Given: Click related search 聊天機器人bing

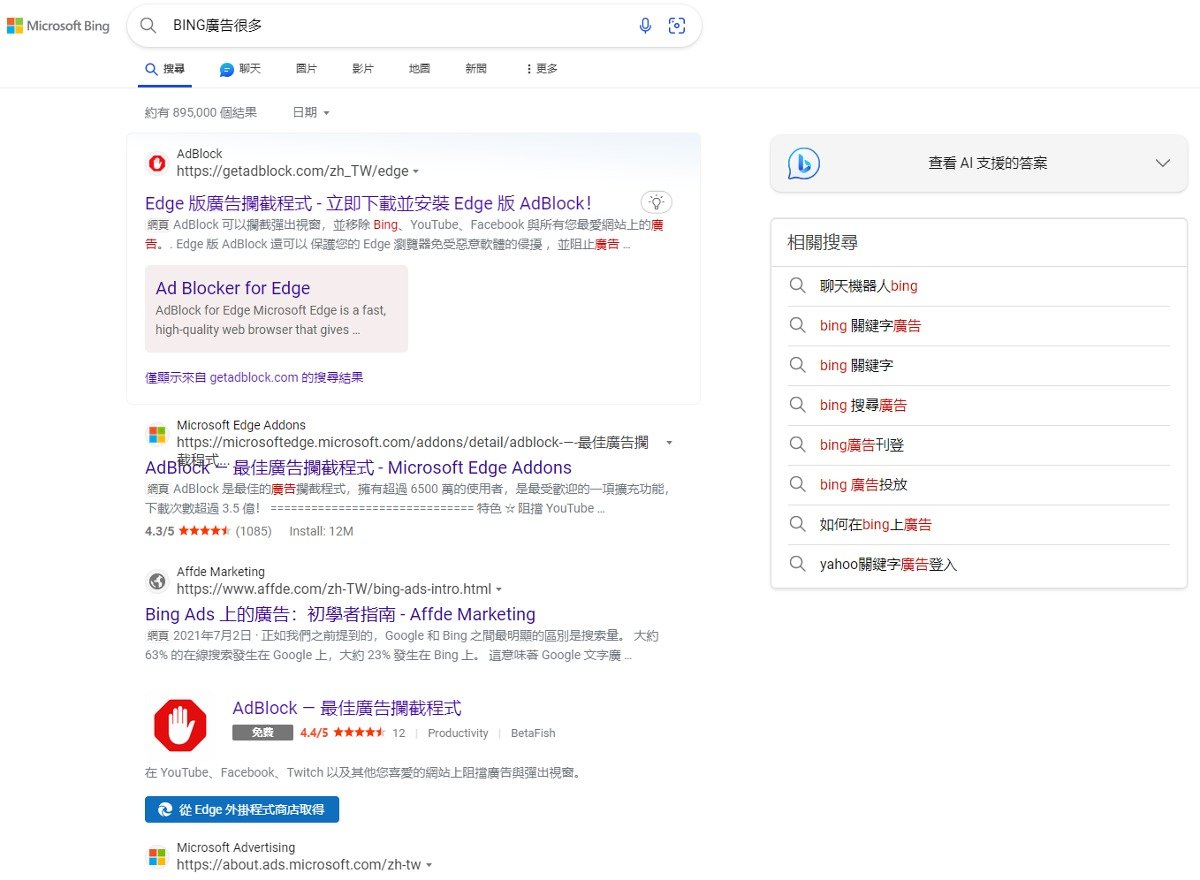Looking at the screenshot, I should 868,286.
